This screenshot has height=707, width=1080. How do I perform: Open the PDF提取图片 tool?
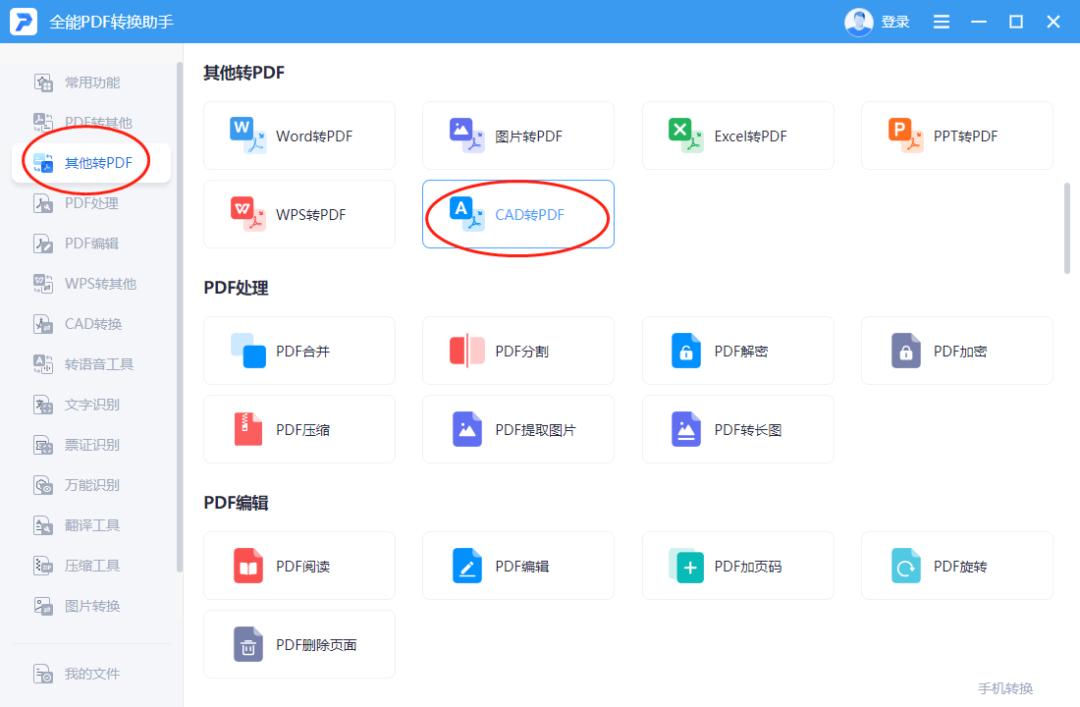click(518, 429)
